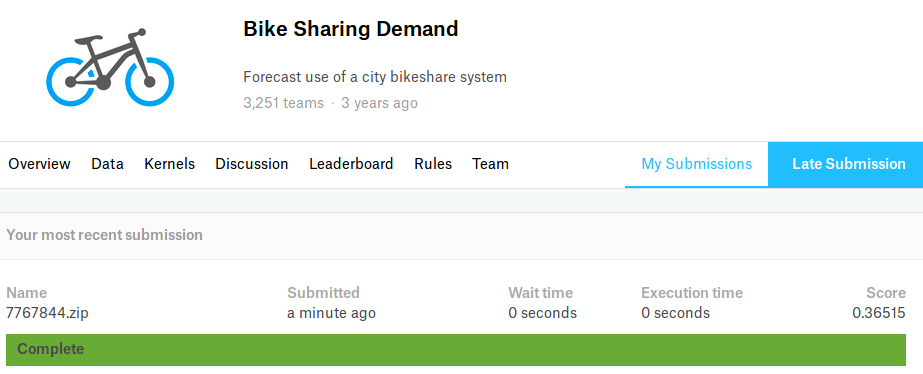Click the Submitted column header

click(x=323, y=293)
